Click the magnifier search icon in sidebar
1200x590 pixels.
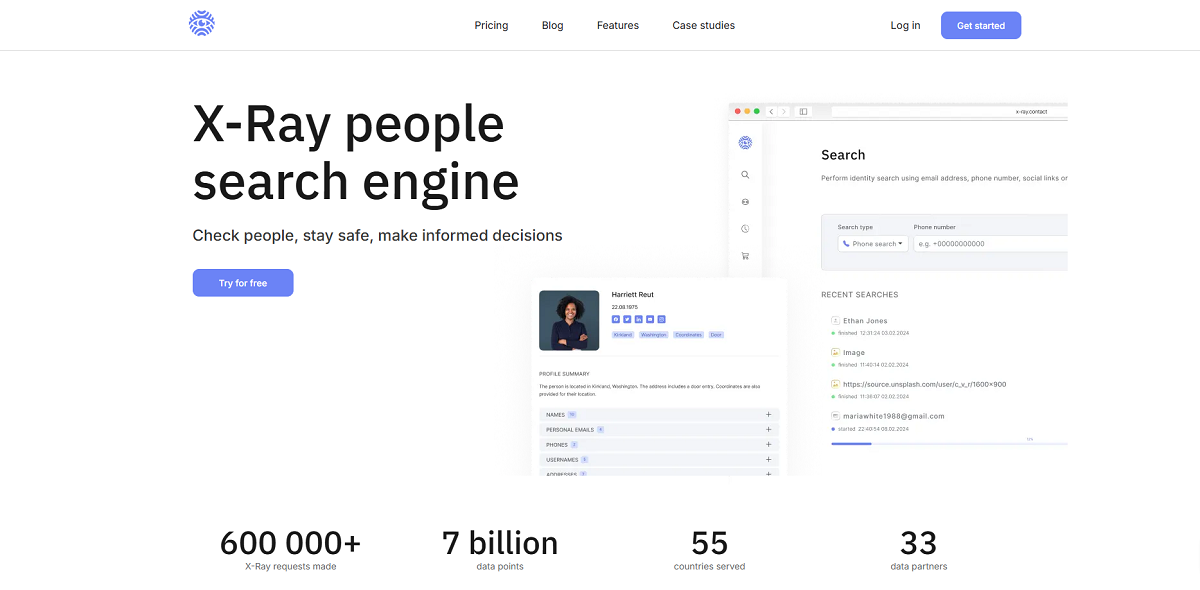point(745,175)
